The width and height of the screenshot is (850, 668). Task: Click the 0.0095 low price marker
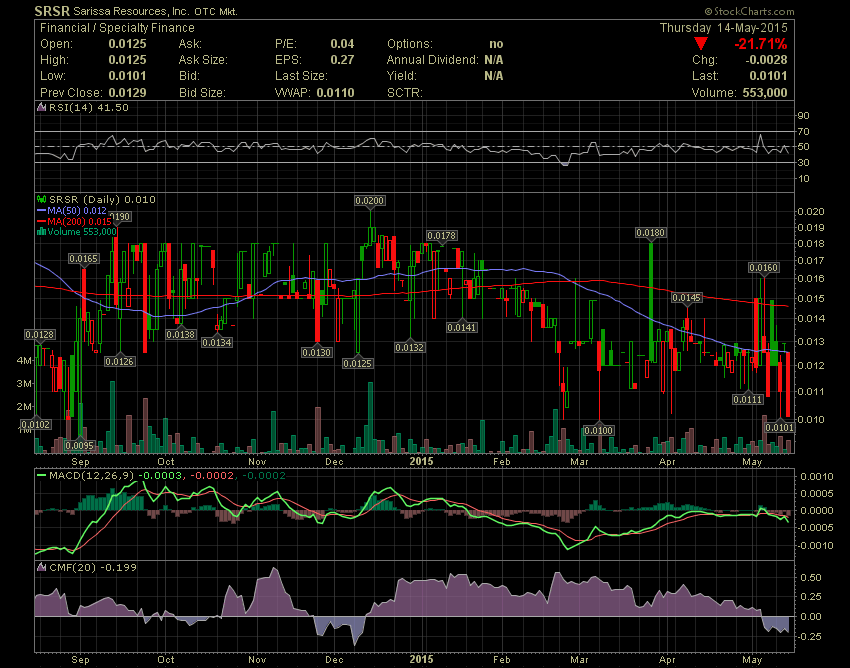click(x=80, y=446)
